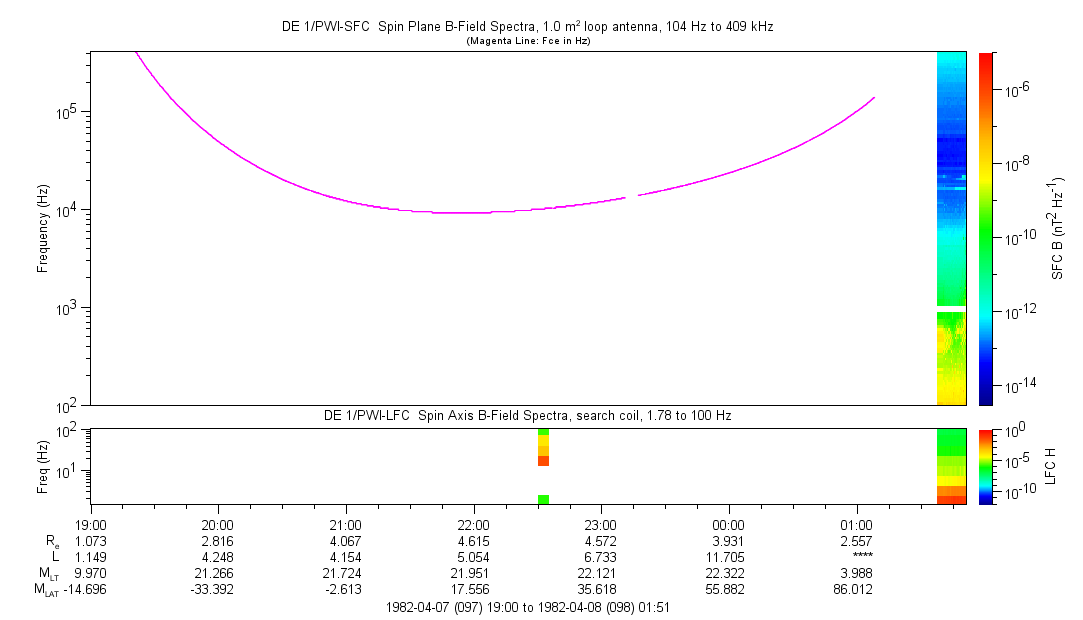This screenshot has height=620, width=1083.
Task: Click the 22:00 time axis label
Action: pyautogui.click(x=473, y=525)
